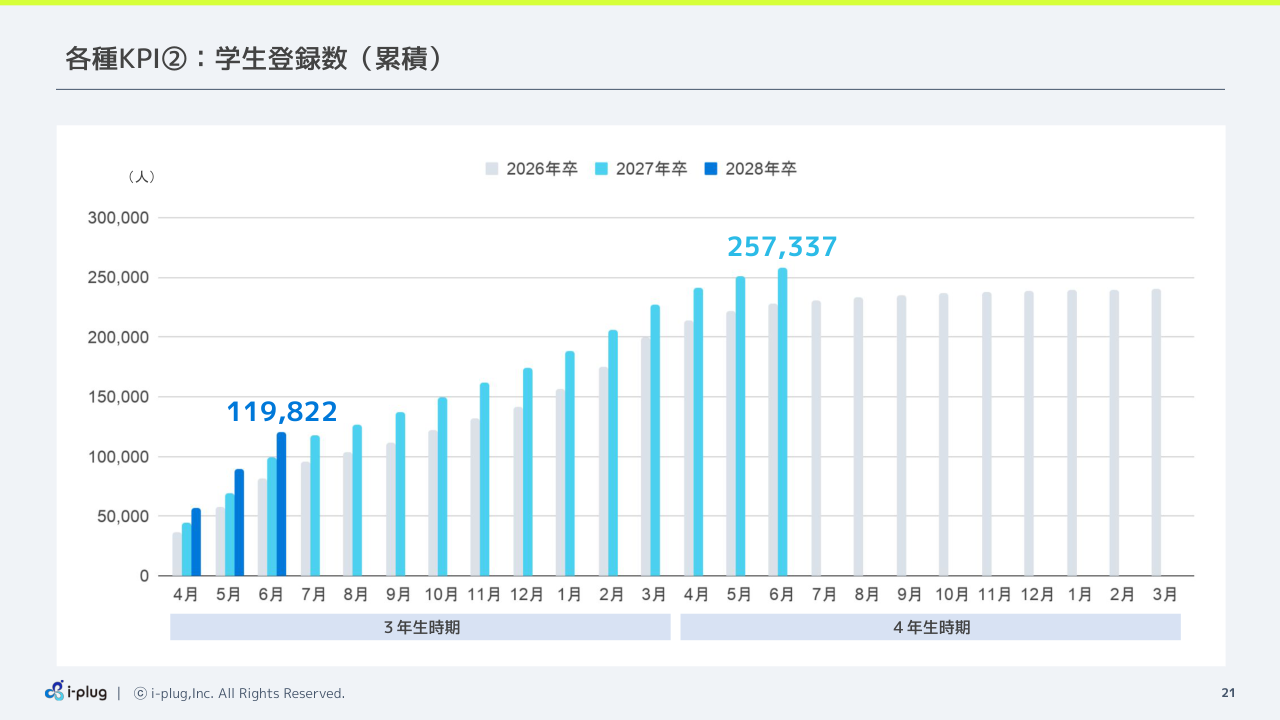Click the copyright text in footer
The image size is (1280, 720).
click(239, 693)
